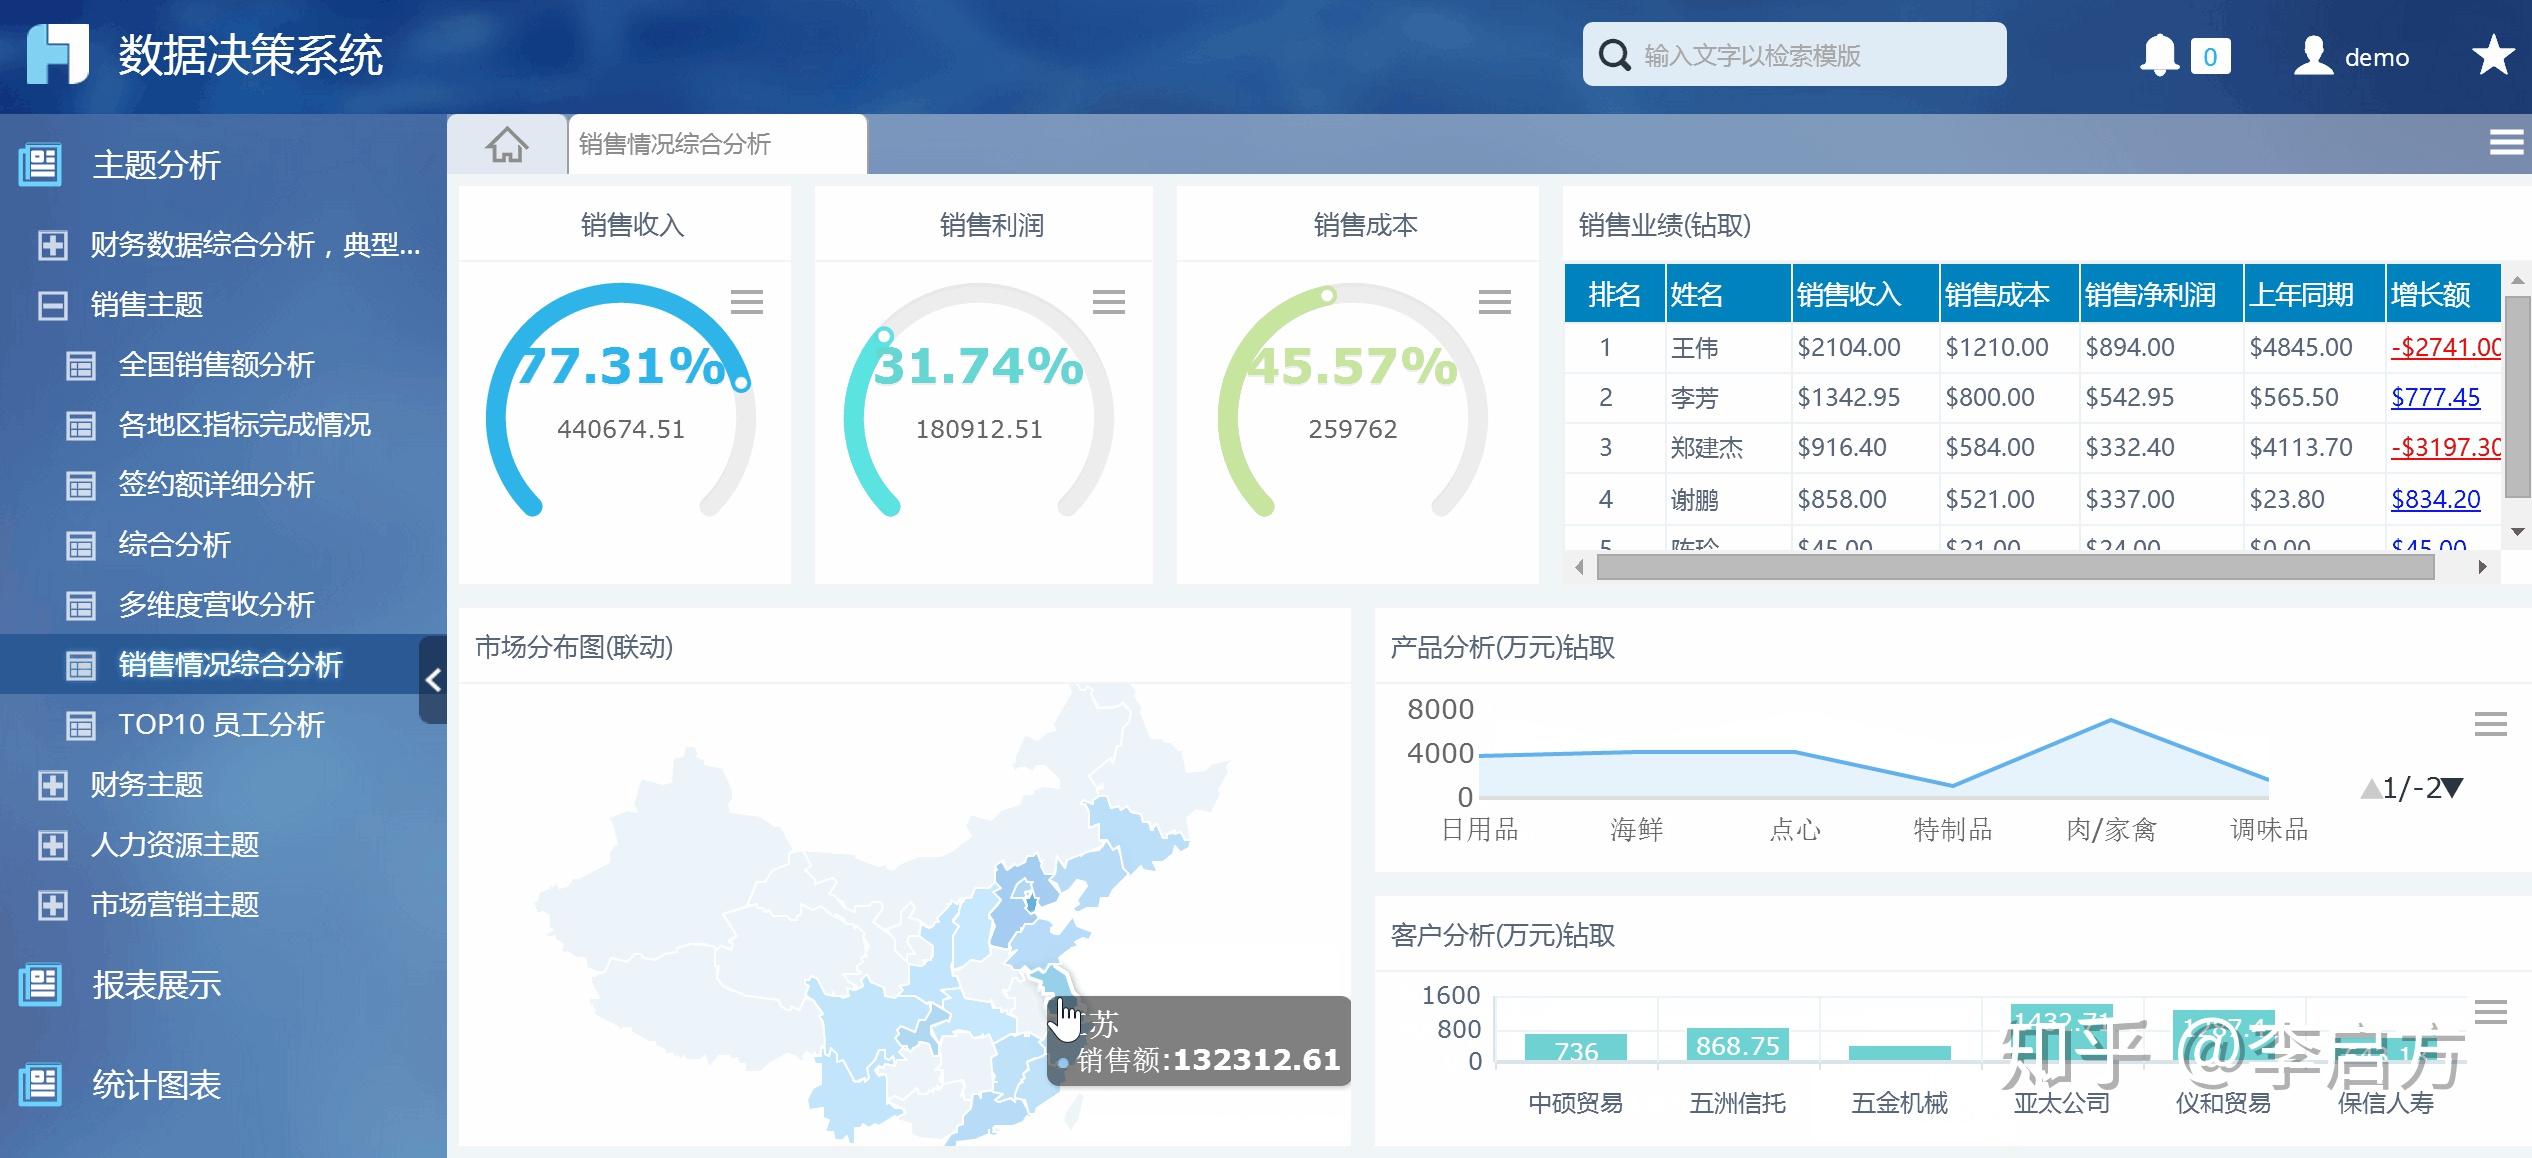Click the demo user avatar icon

click(x=2313, y=56)
